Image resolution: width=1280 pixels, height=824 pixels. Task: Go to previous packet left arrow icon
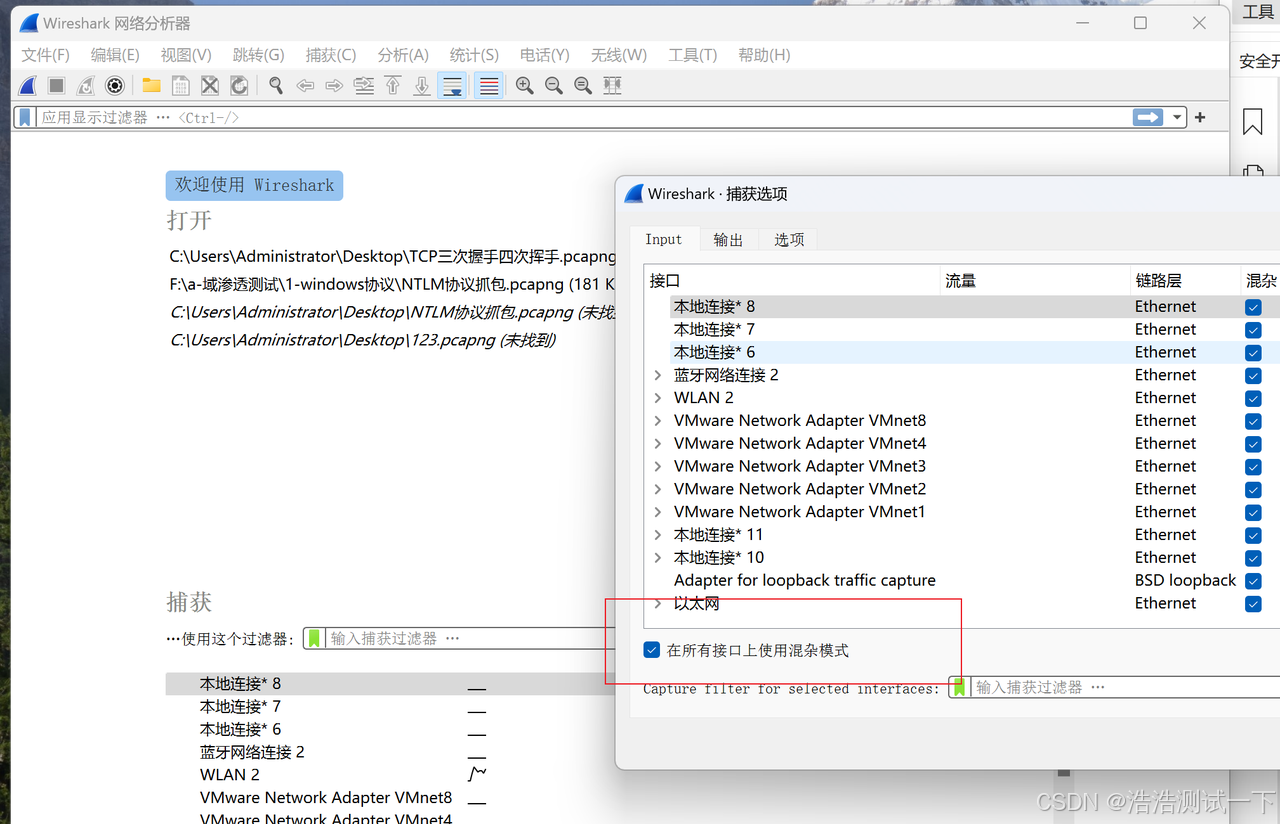305,86
